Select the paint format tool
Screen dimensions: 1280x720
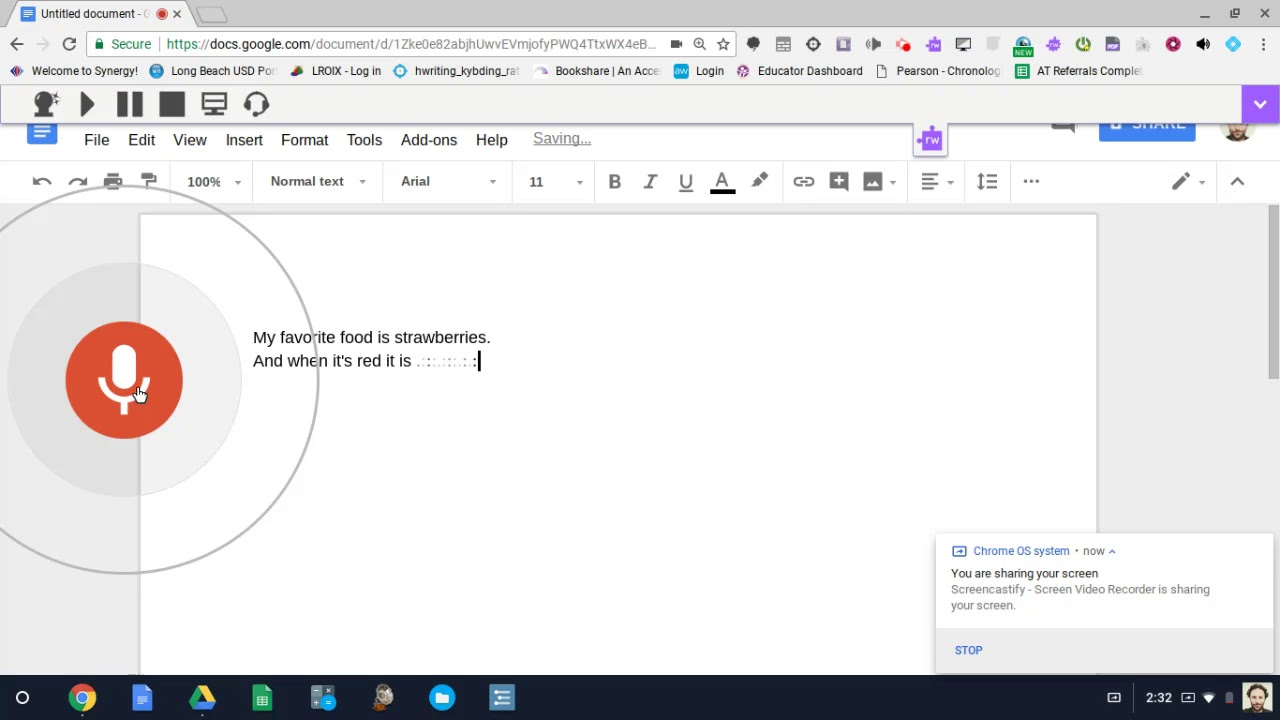[148, 181]
